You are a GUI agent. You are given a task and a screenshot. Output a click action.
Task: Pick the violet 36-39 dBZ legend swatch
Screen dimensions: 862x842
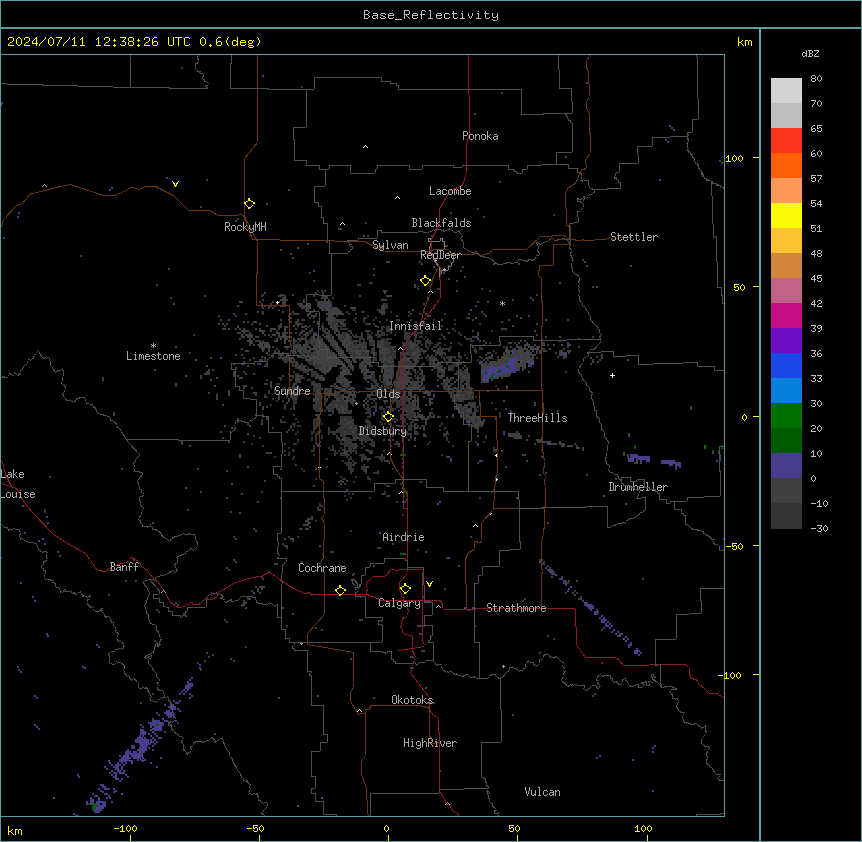pos(786,341)
